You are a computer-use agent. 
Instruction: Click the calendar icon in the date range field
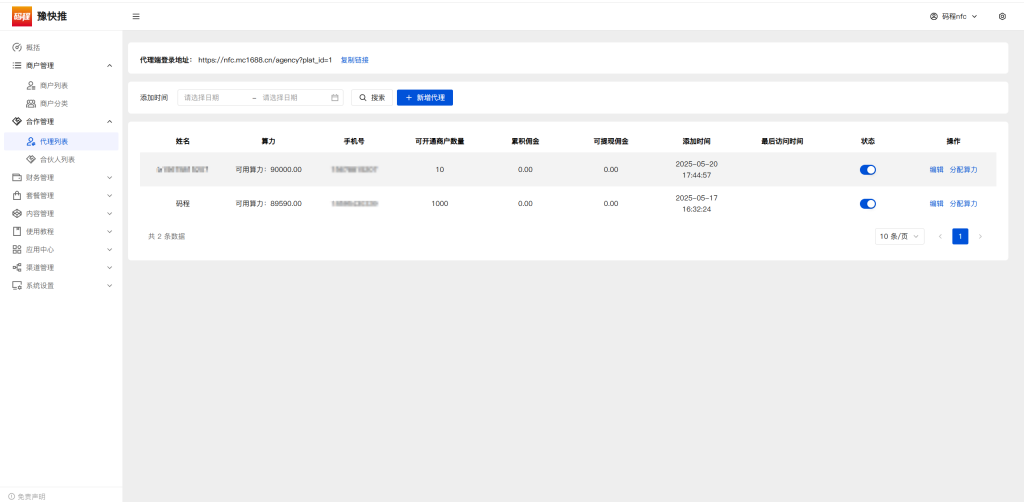(x=335, y=98)
